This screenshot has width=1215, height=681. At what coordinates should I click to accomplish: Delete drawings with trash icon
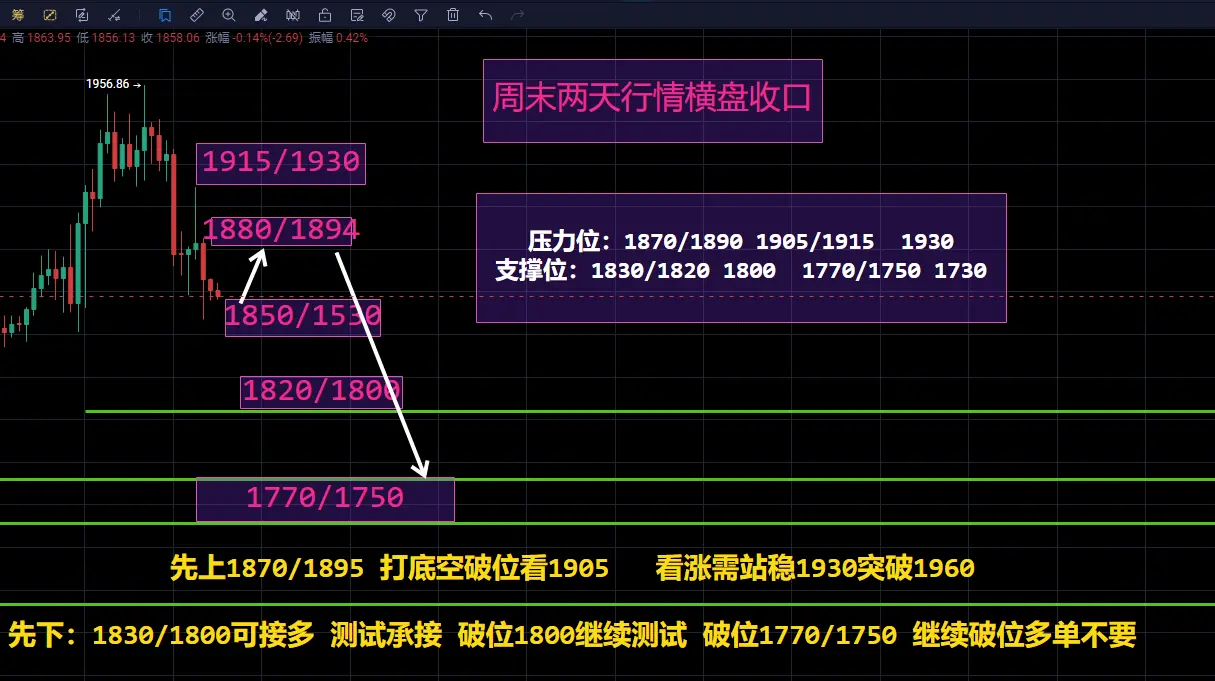tap(453, 15)
